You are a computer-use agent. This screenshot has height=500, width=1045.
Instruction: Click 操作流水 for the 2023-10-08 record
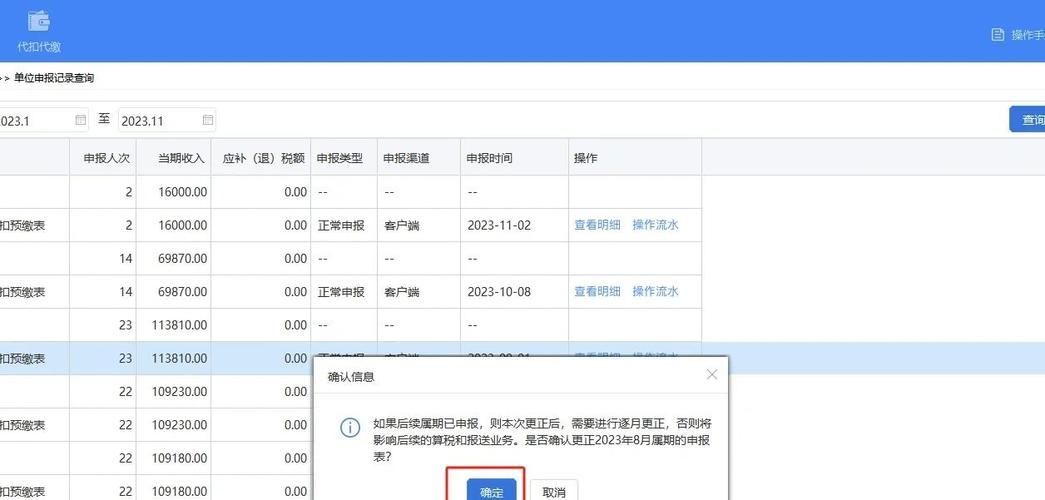[x=655, y=291]
